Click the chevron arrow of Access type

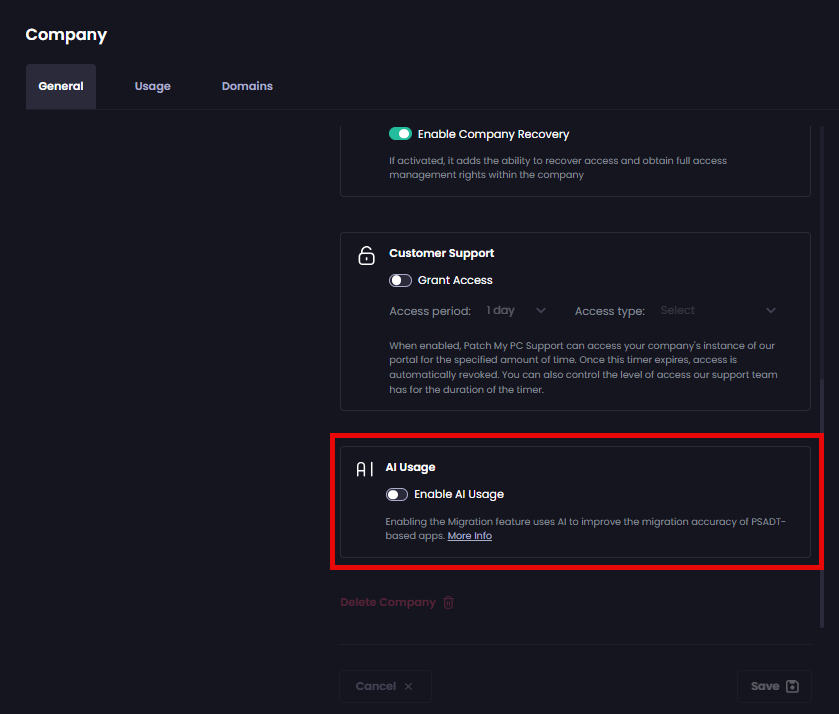[x=770, y=311]
